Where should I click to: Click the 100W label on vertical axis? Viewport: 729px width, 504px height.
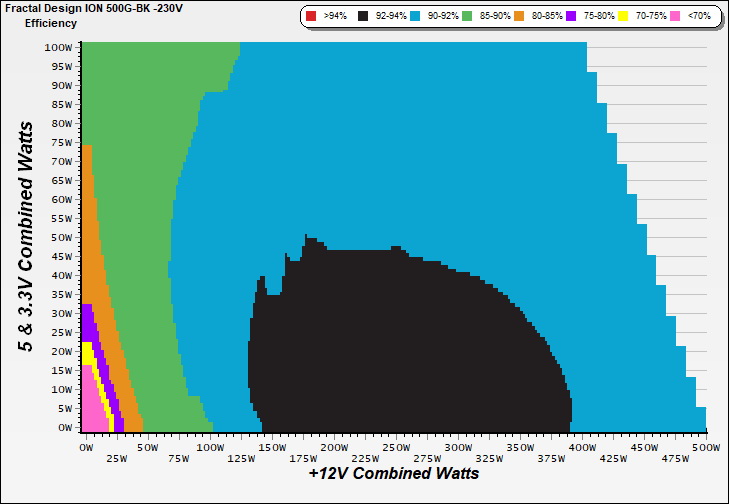(x=58, y=47)
